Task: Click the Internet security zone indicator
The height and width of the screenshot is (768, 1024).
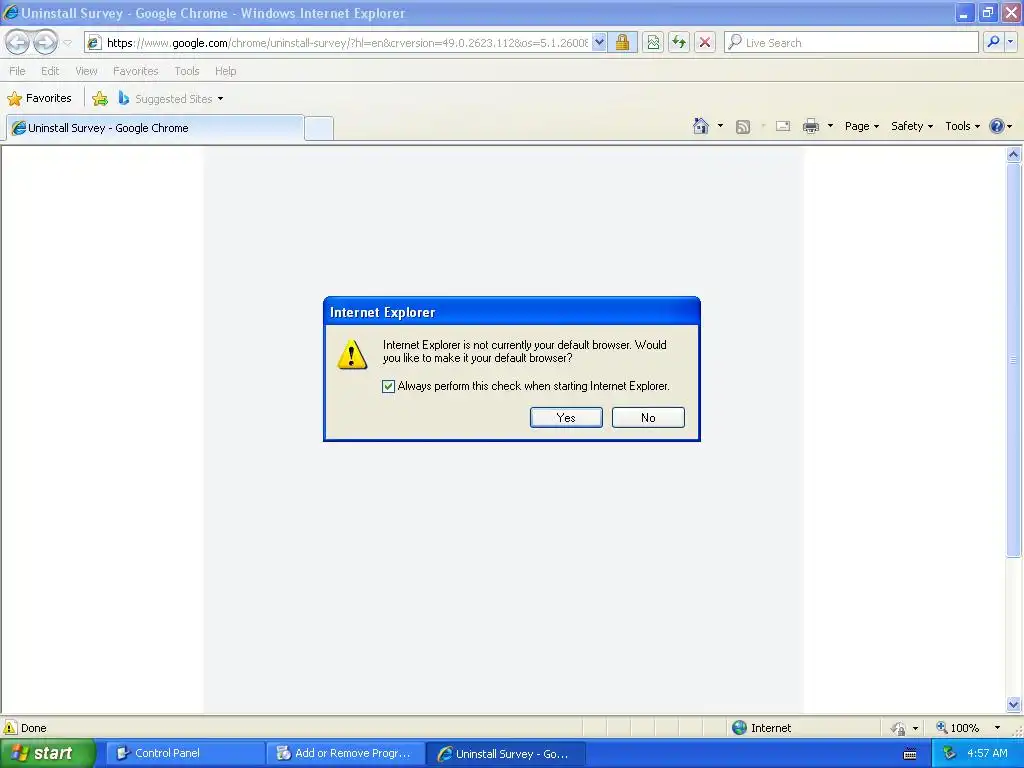Action: coord(761,728)
